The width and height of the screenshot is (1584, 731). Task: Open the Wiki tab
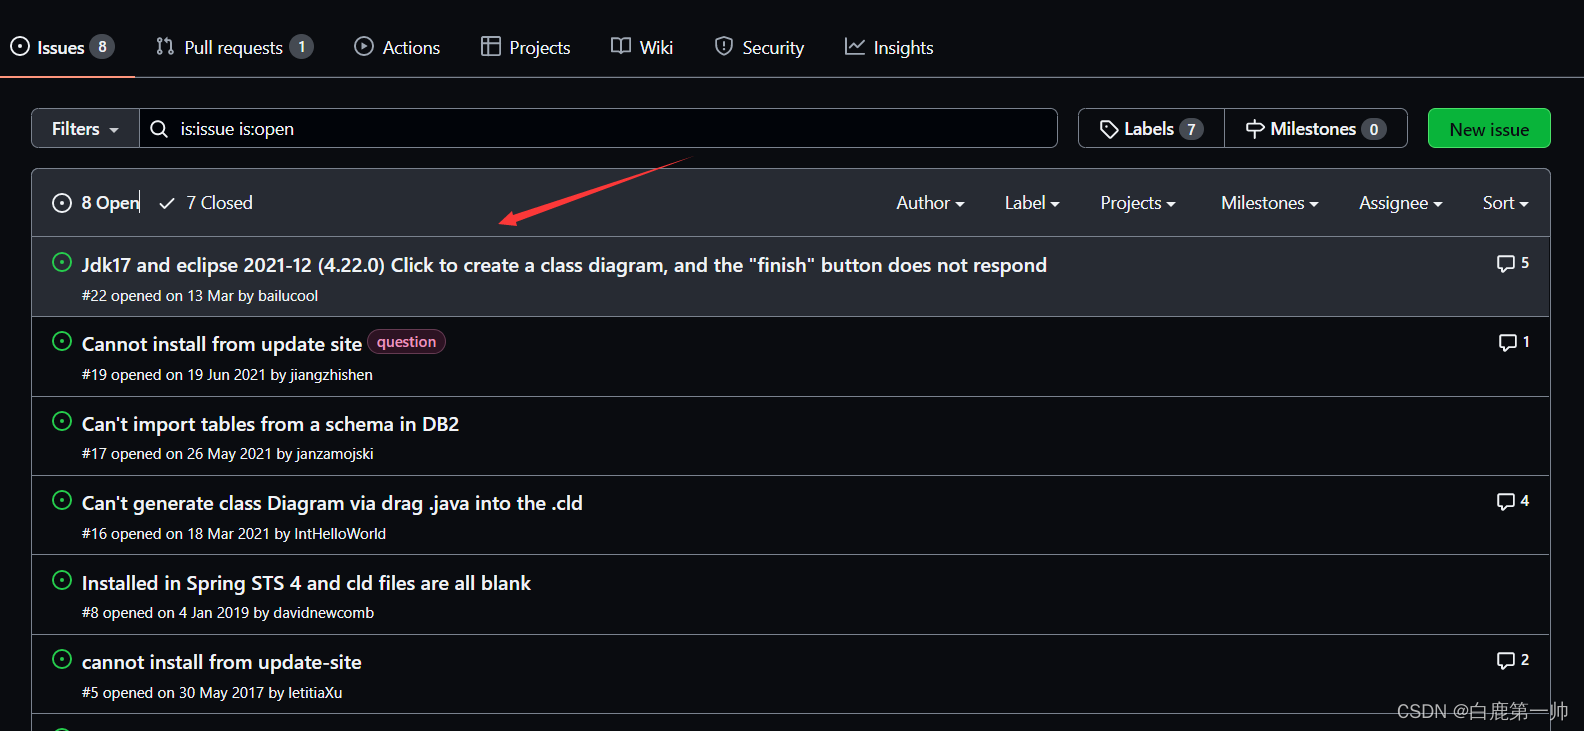pos(642,47)
